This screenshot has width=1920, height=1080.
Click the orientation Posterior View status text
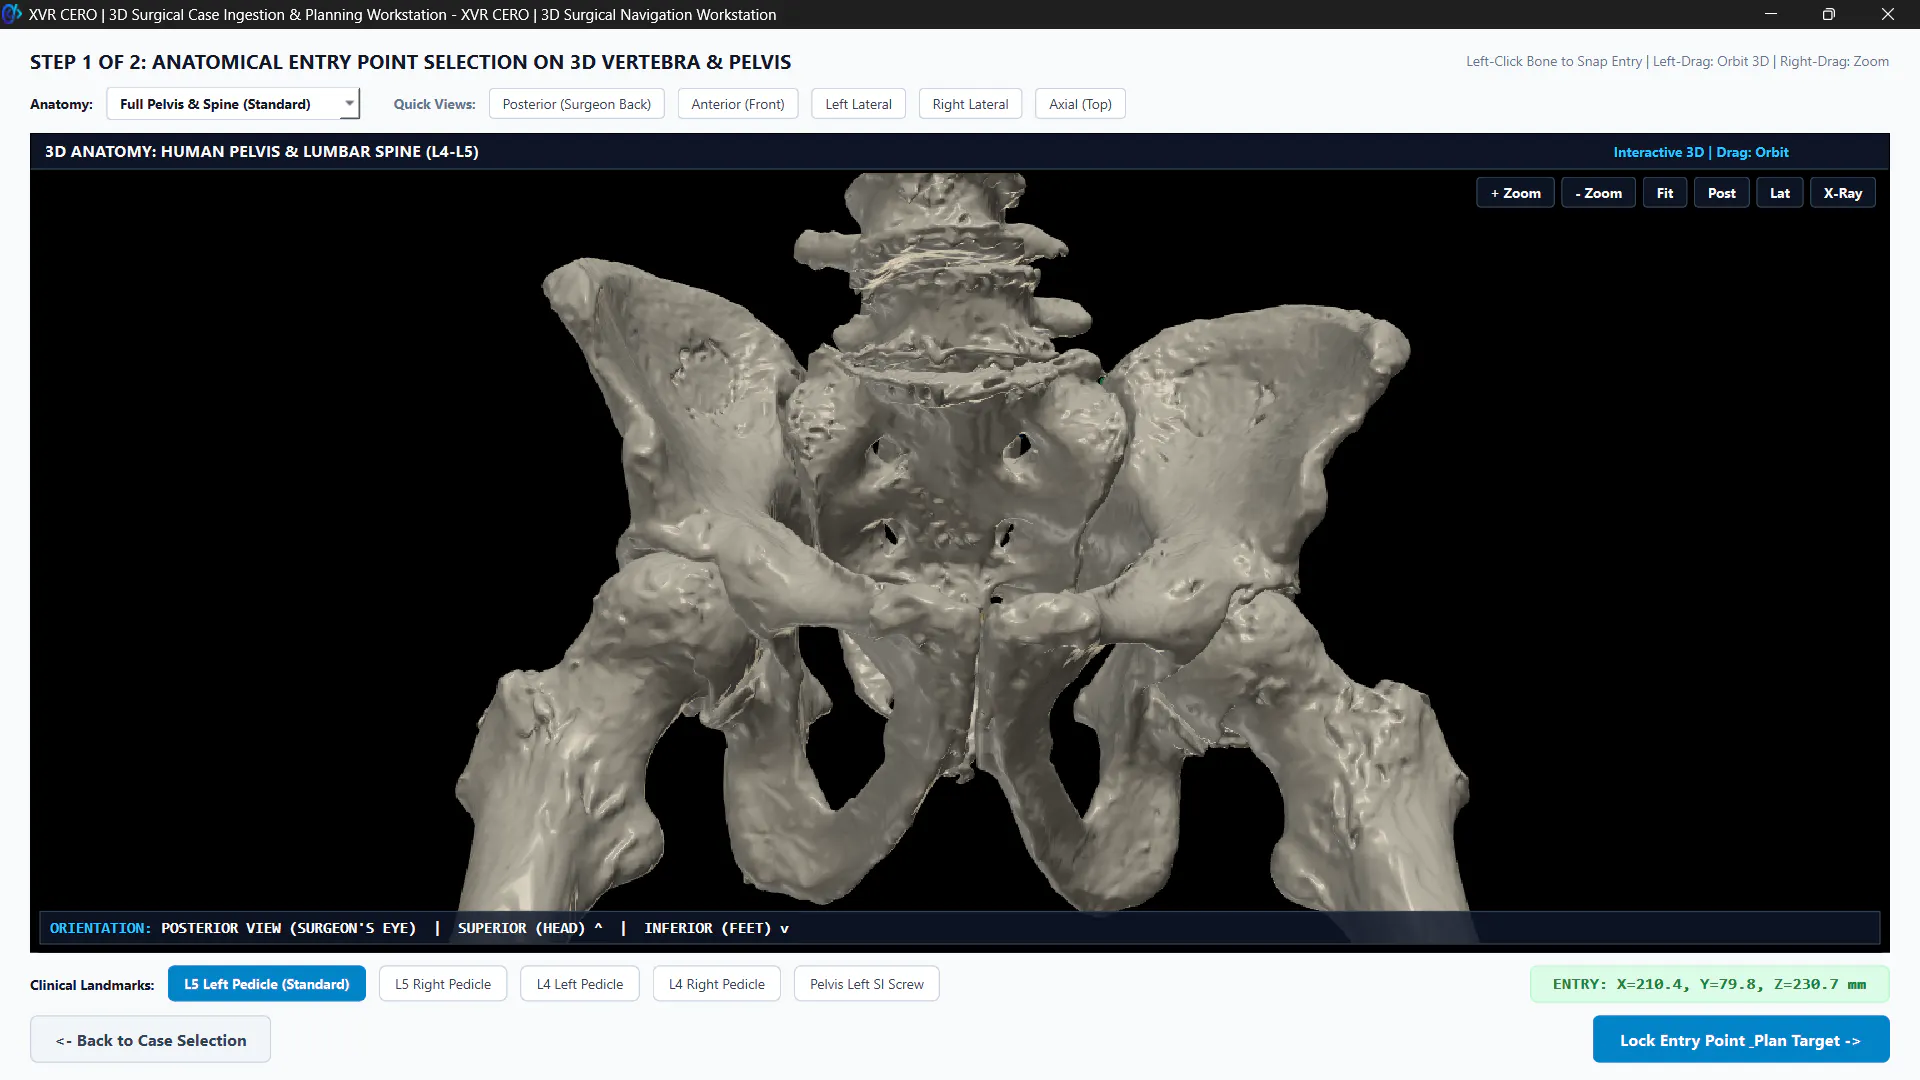pos(288,928)
